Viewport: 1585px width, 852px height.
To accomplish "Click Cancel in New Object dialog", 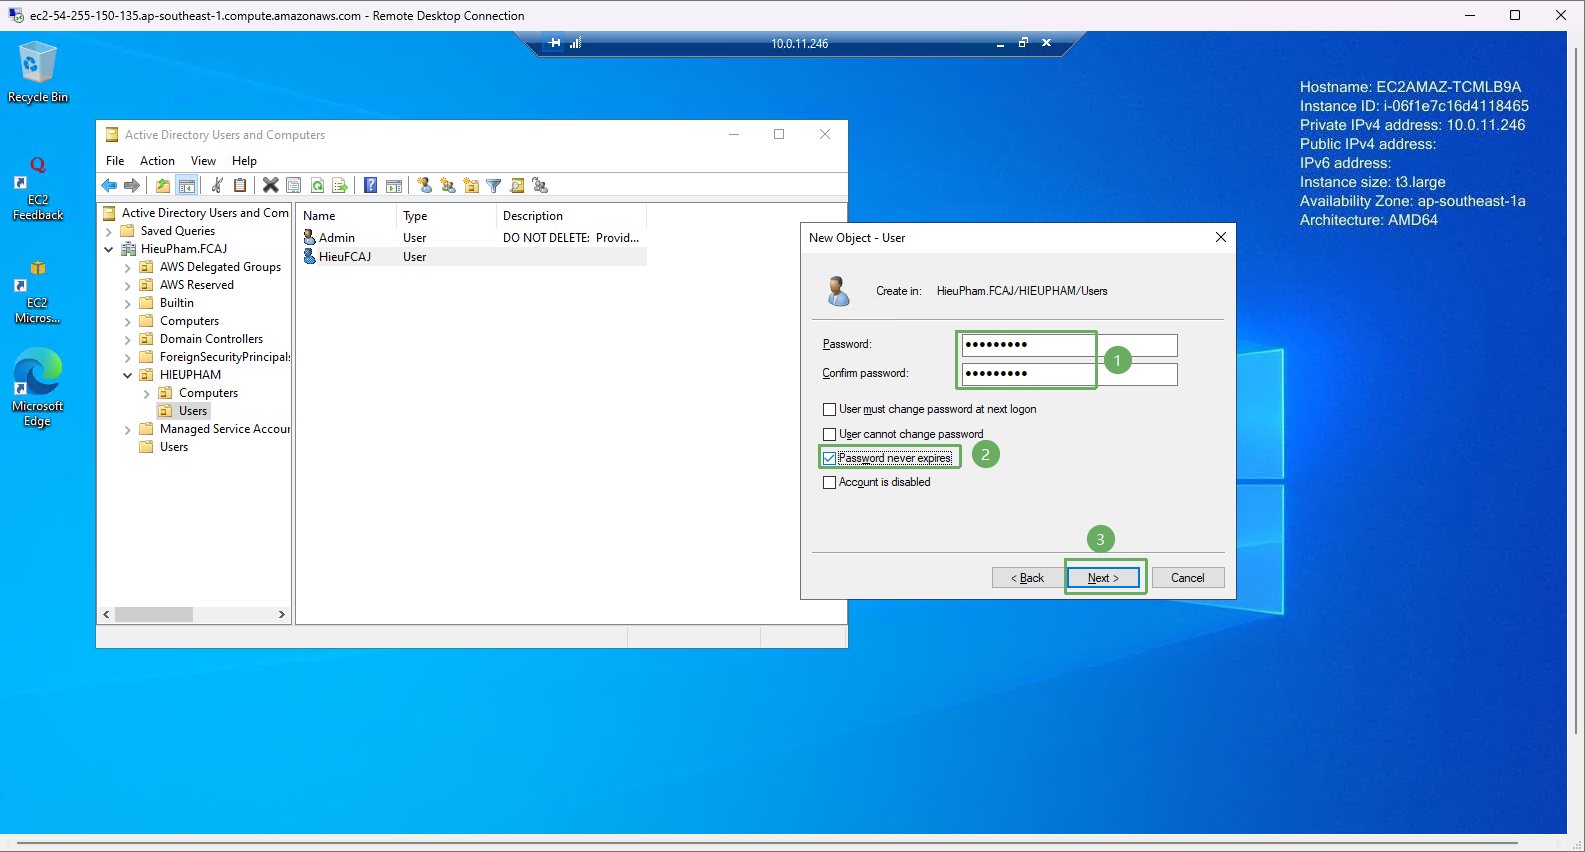I will 1188,578.
